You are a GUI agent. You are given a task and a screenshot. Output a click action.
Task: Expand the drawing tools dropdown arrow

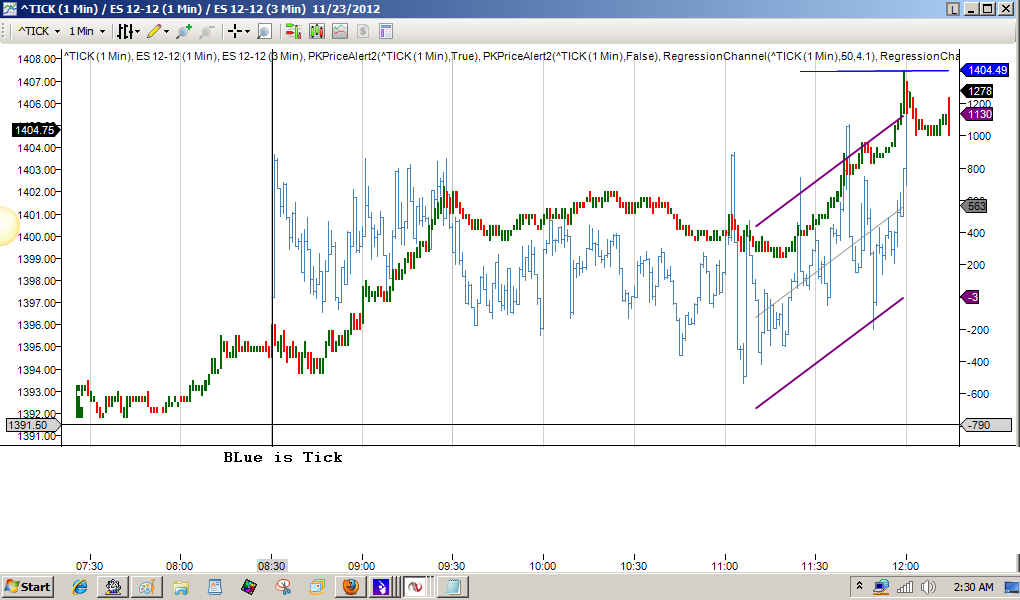click(167, 31)
